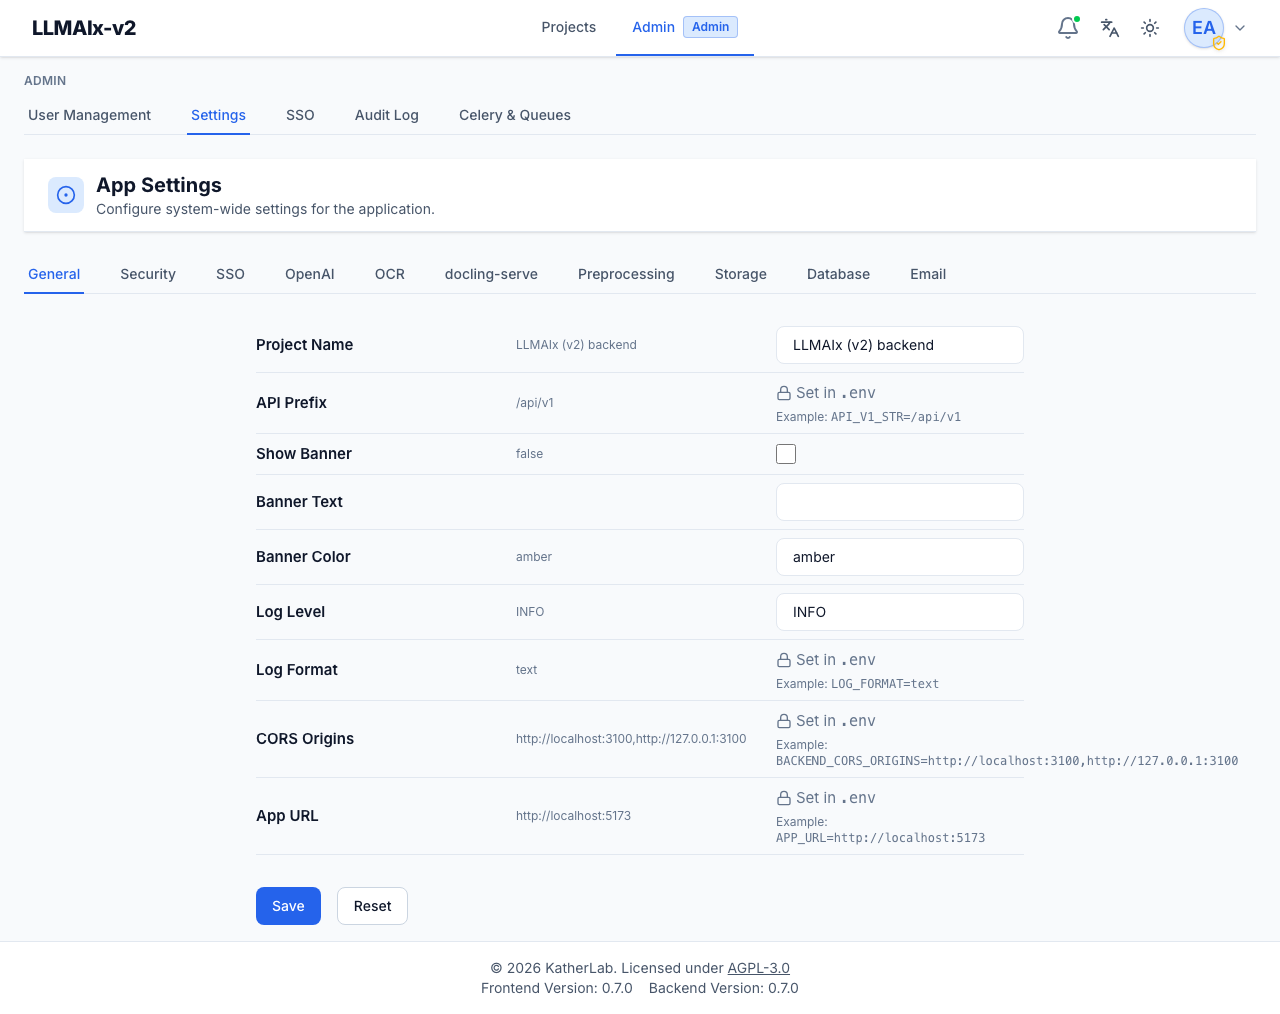
Task: Click the 'Example: API_V1_STR=/api/v1' hint
Action: pyautogui.click(x=868, y=417)
